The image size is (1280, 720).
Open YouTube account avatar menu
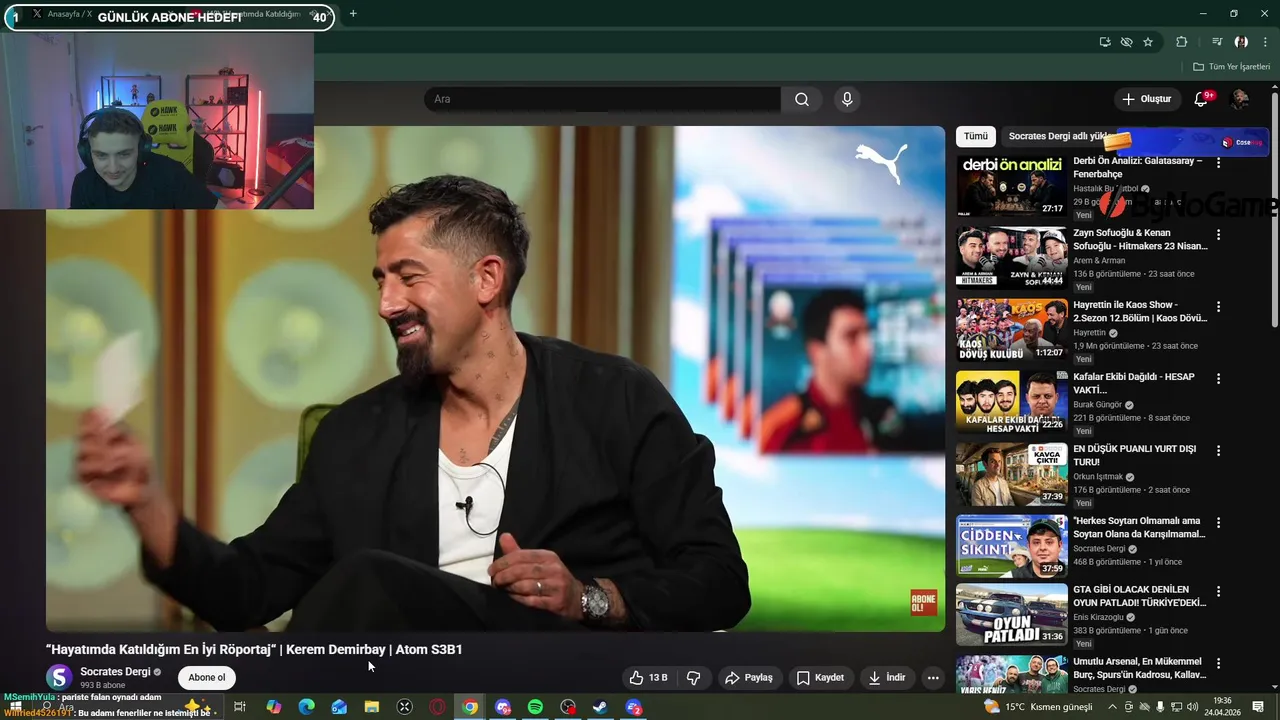1240,99
